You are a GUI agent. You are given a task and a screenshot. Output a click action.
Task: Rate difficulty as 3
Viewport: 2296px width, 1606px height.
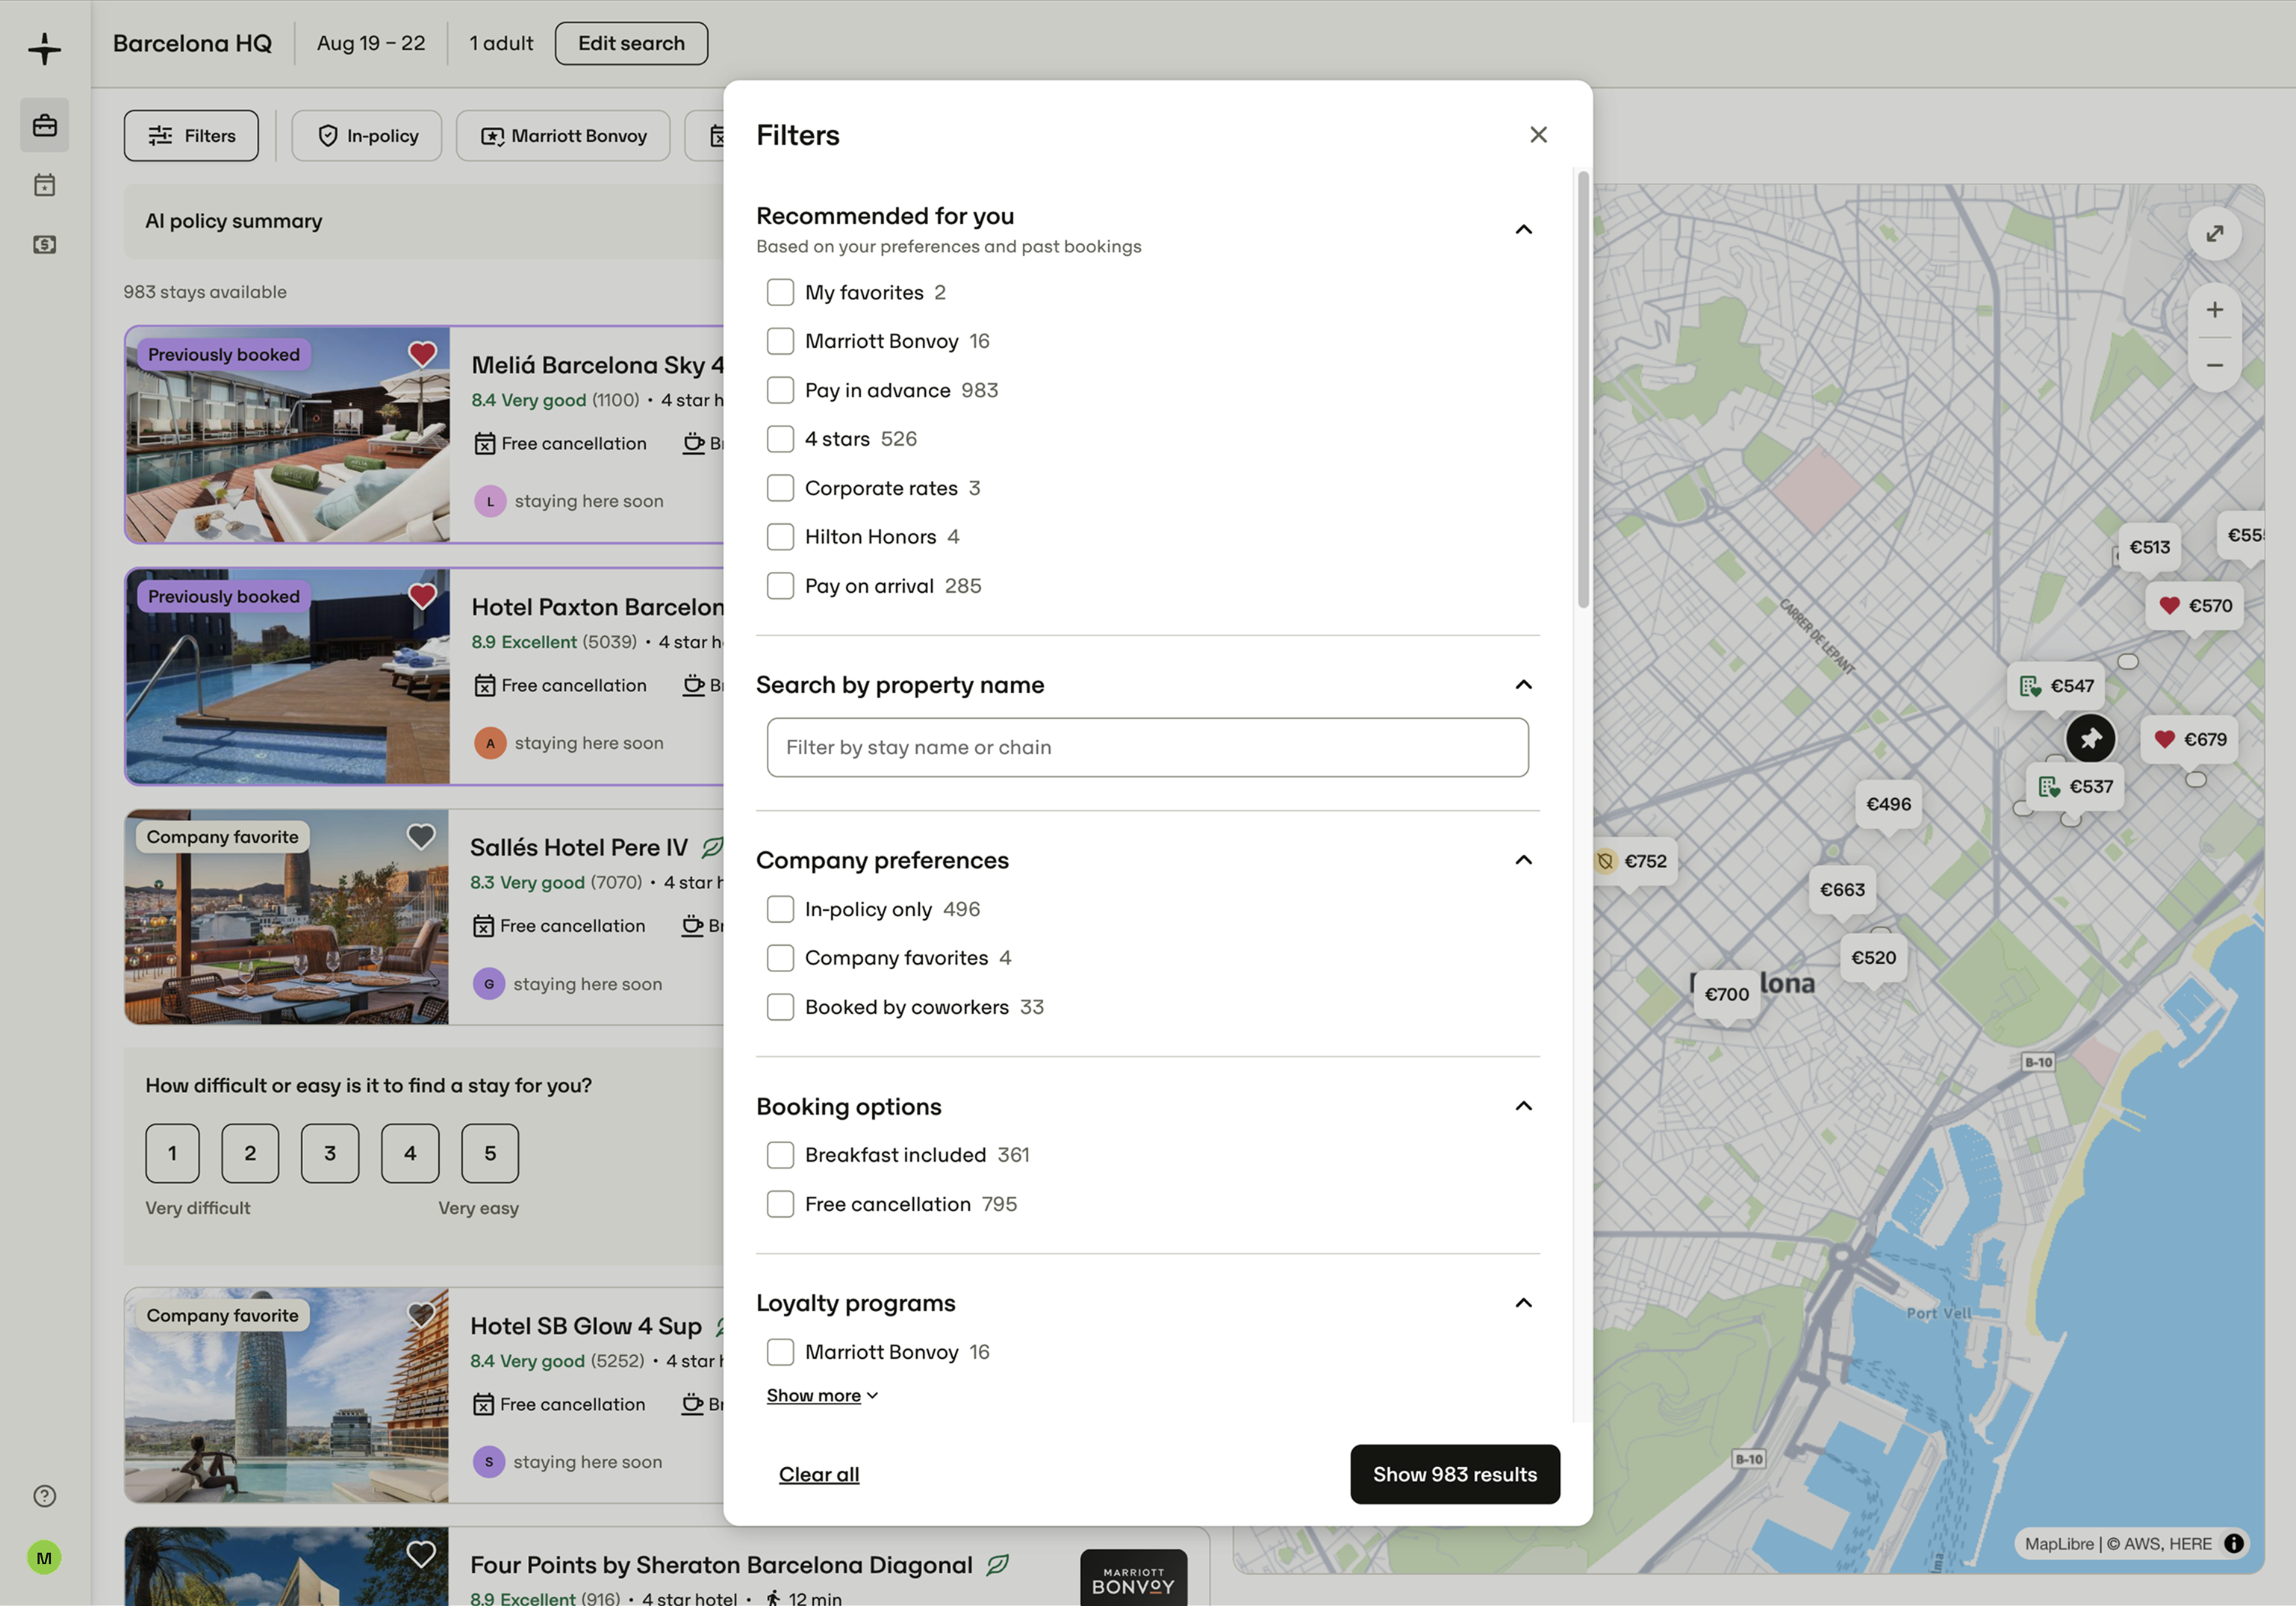330,1153
